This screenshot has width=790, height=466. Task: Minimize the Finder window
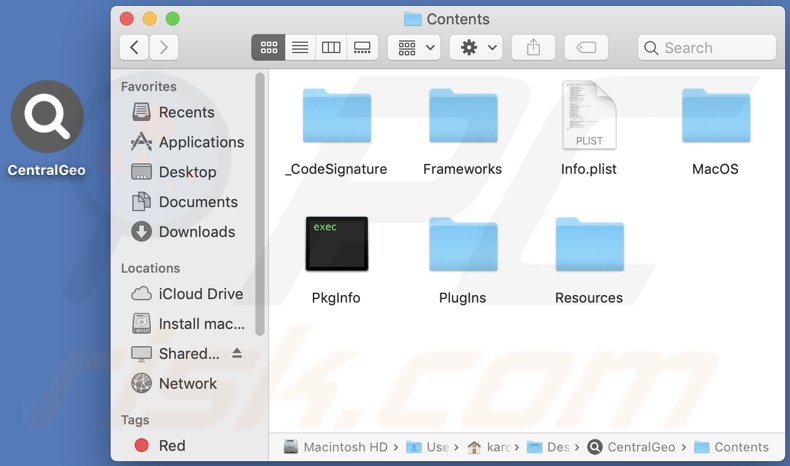click(150, 19)
